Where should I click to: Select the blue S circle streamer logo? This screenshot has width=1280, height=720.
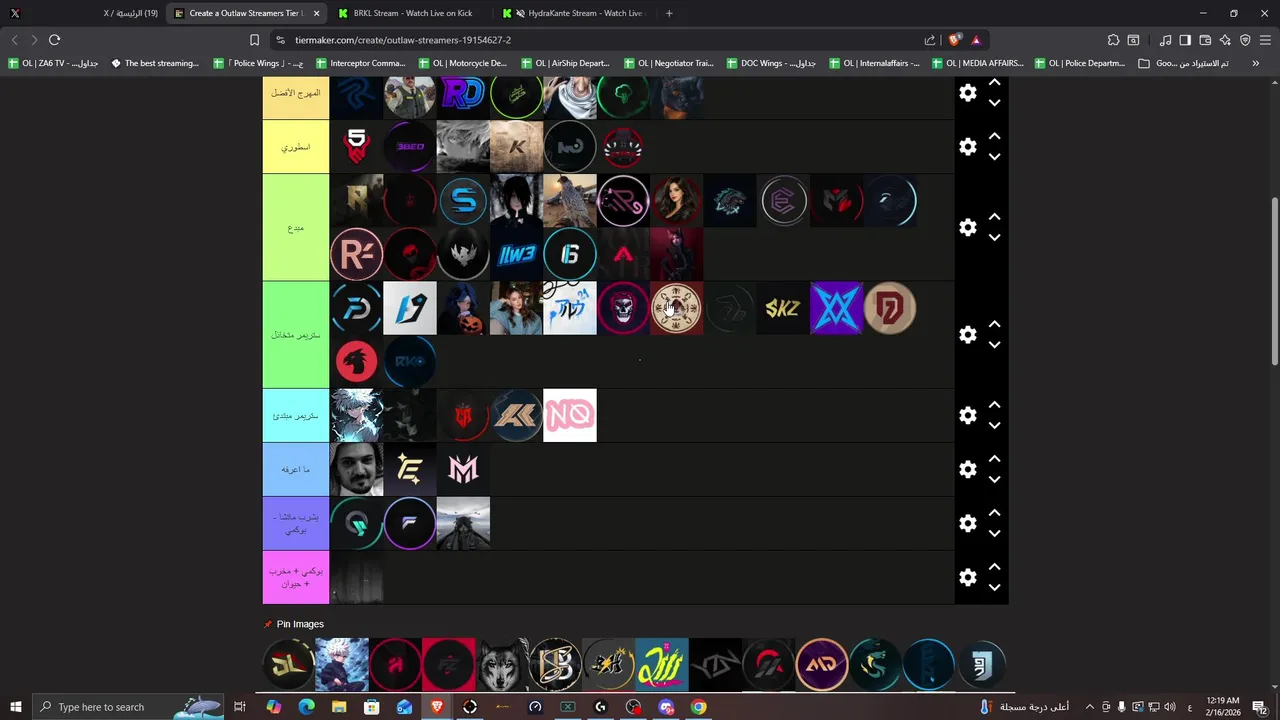point(463,201)
